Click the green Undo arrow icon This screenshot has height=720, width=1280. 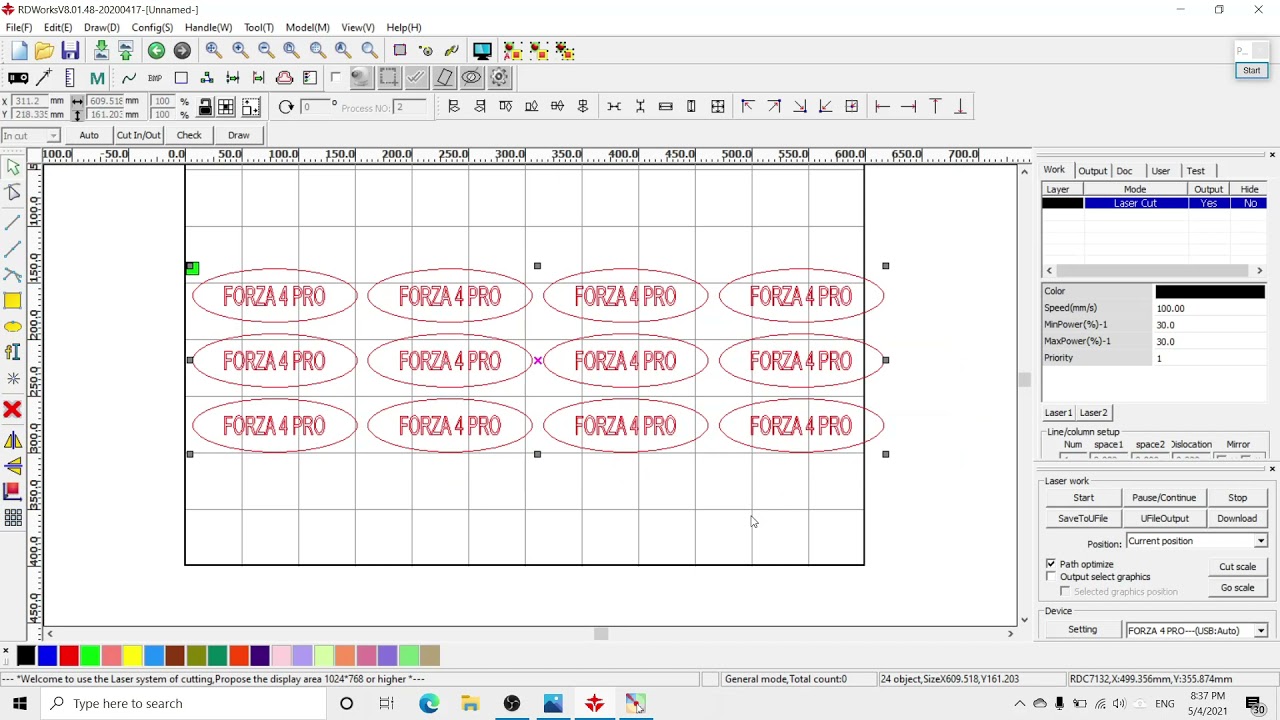[x=156, y=51]
